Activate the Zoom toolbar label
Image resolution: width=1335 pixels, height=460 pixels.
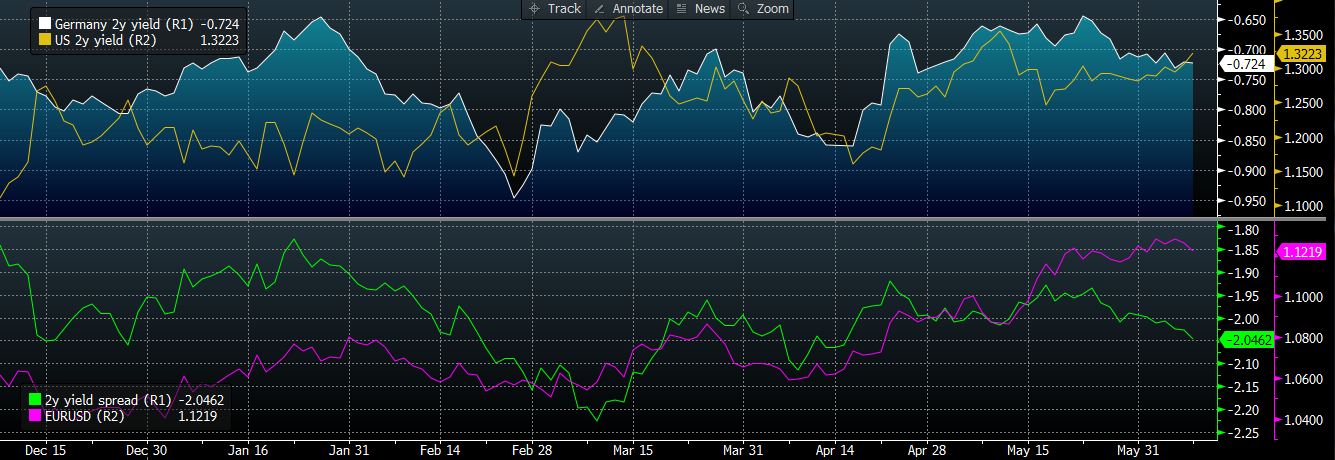[x=772, y=9]
